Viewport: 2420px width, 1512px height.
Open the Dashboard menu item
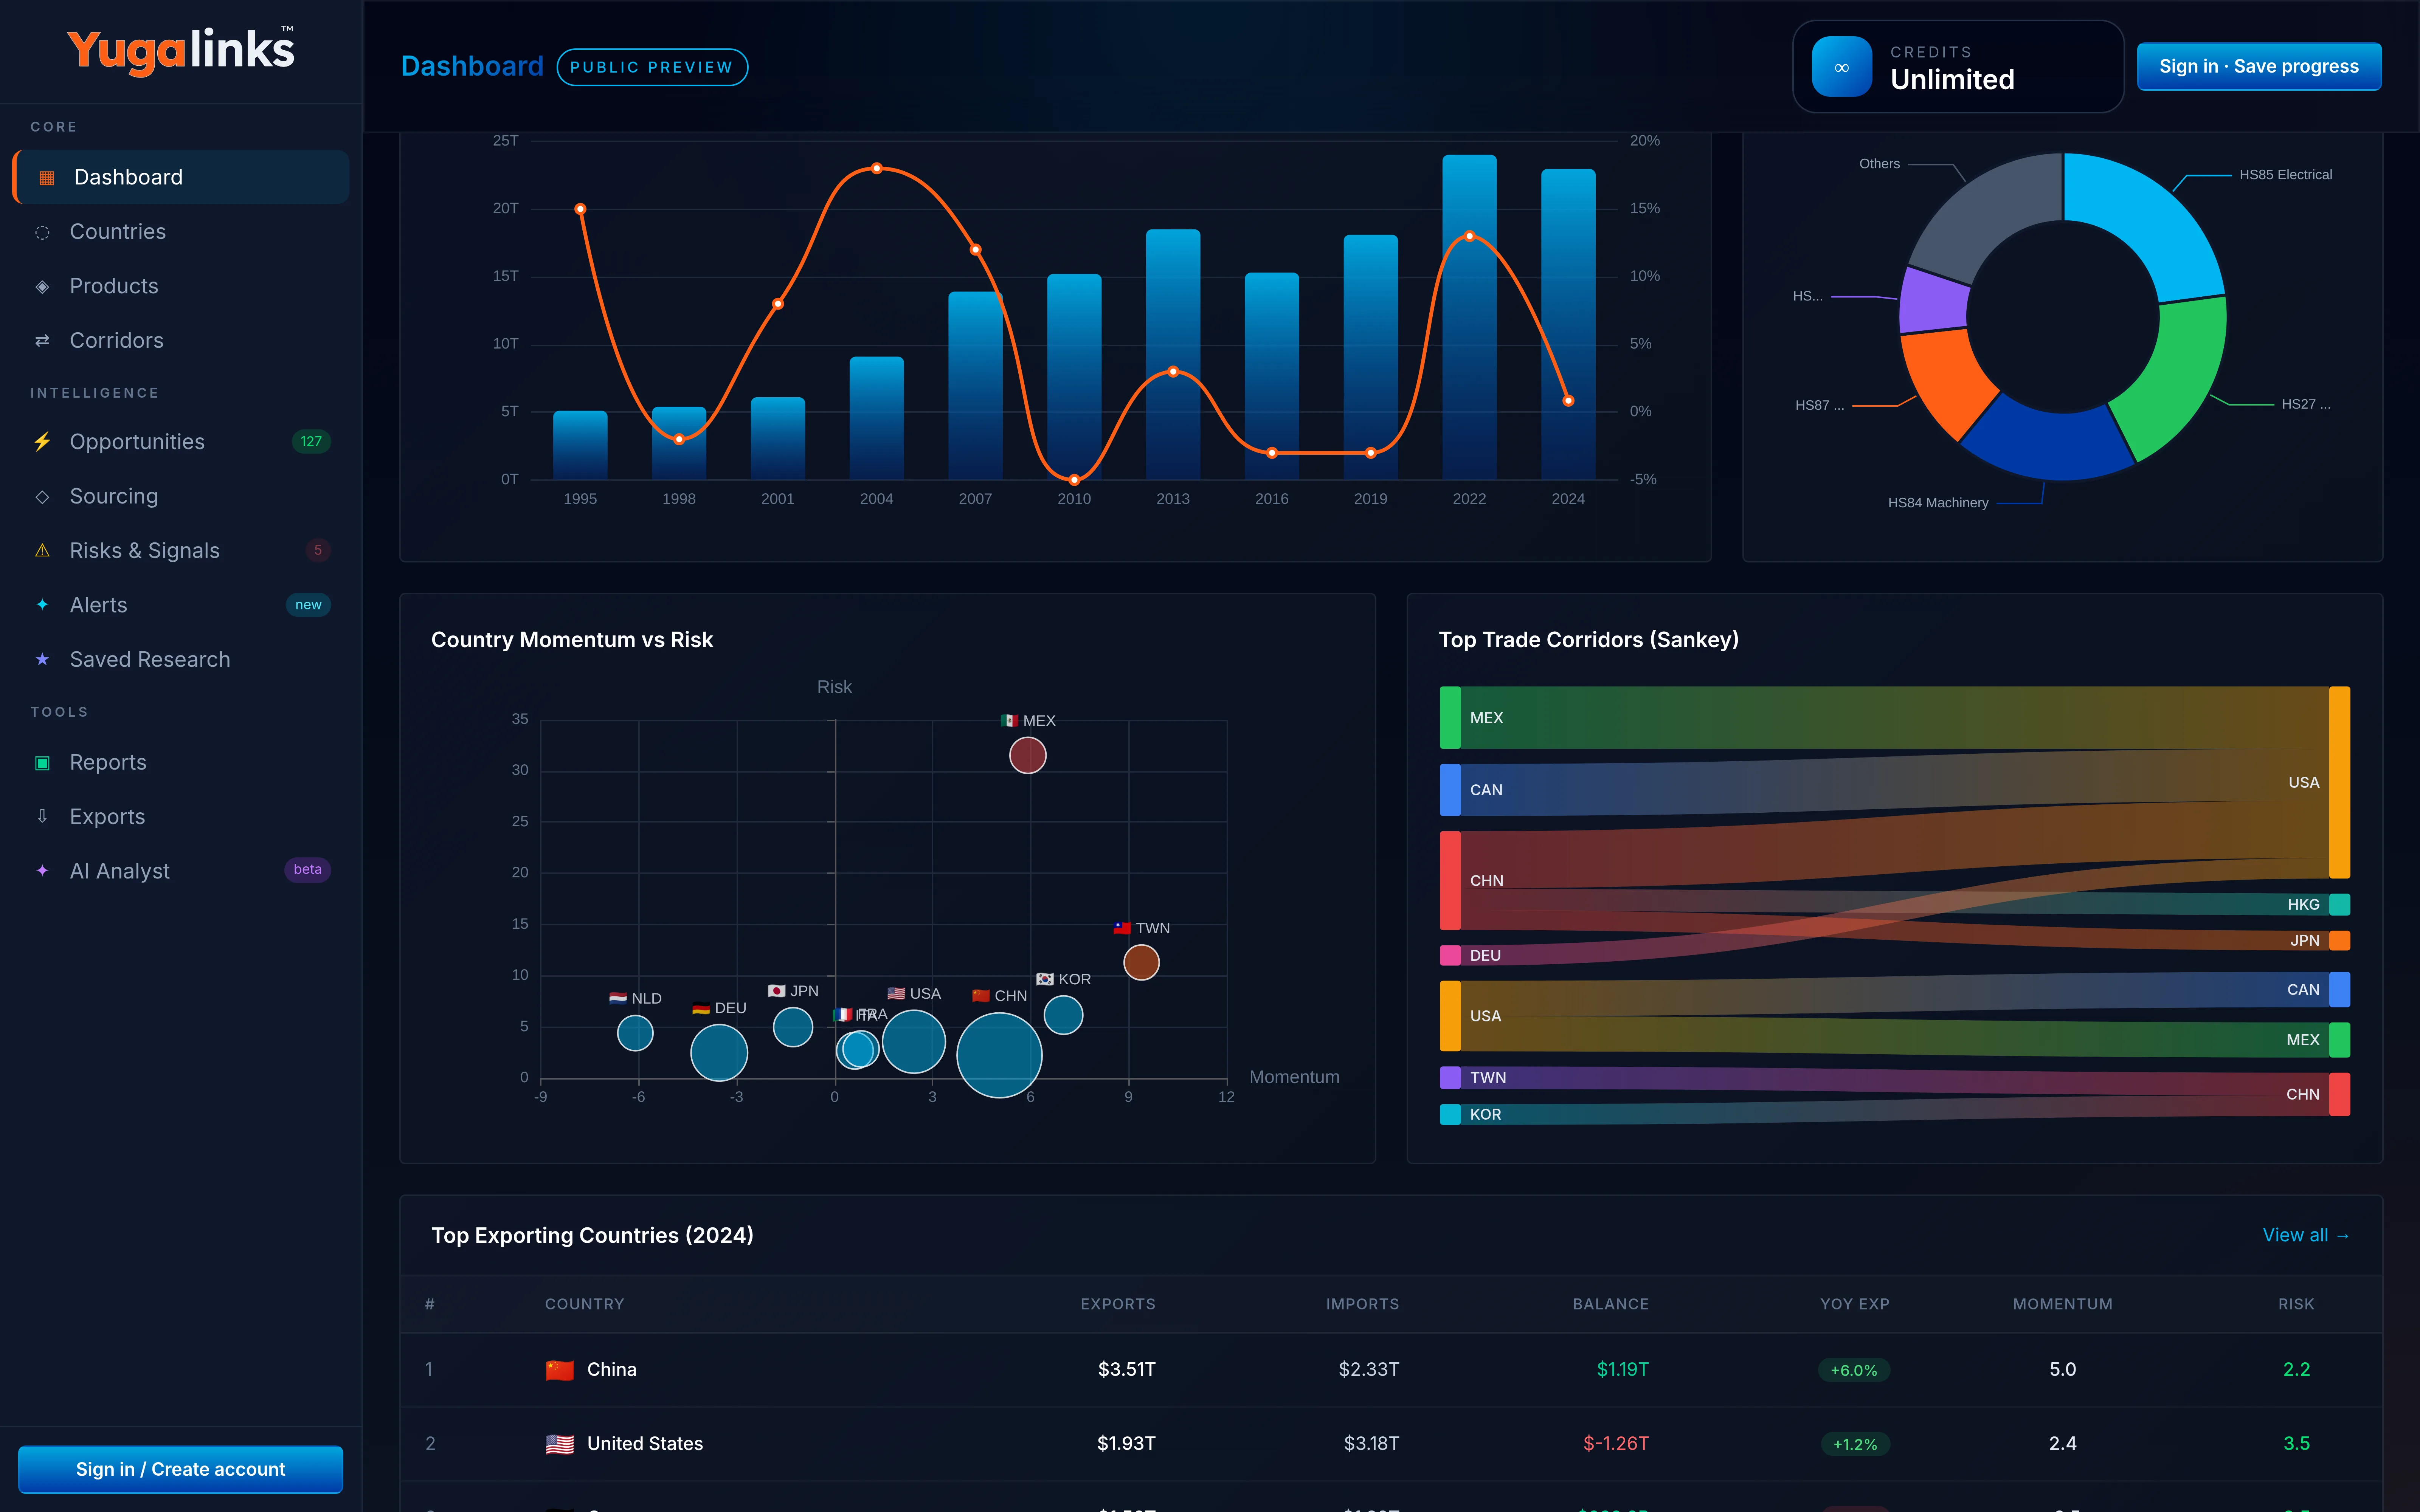181,177
